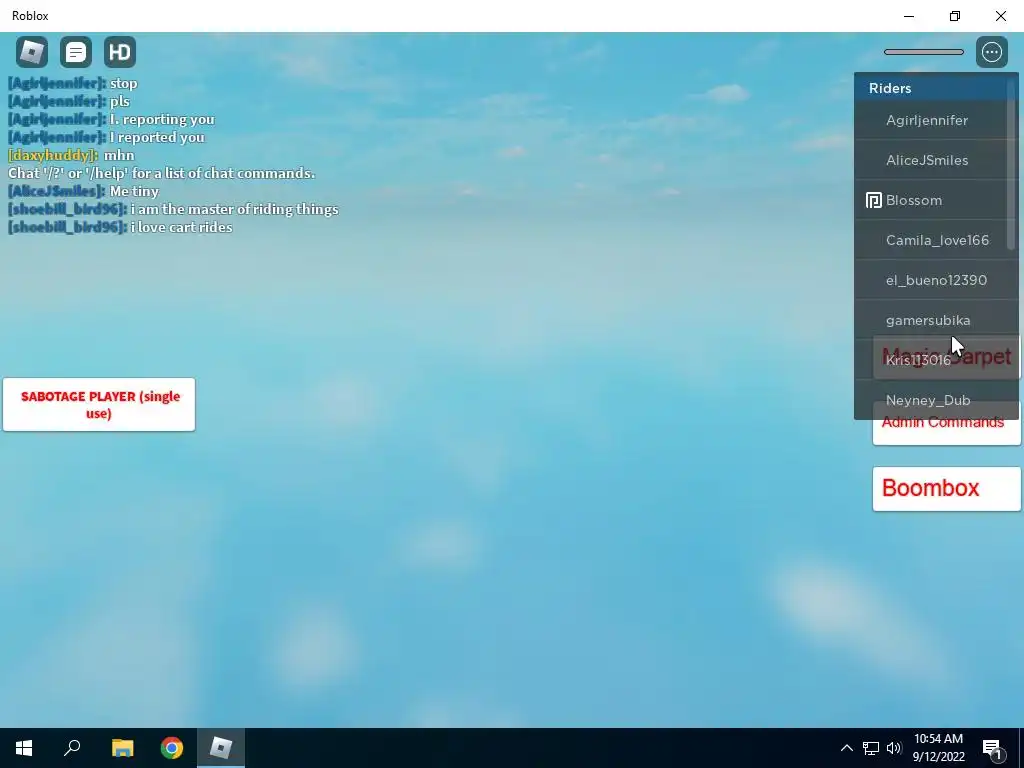The width and height of the screenshot is (1024, 768).
Task: Click the 'i am the master of riding things' message
Action: click(x=173, y=210)
